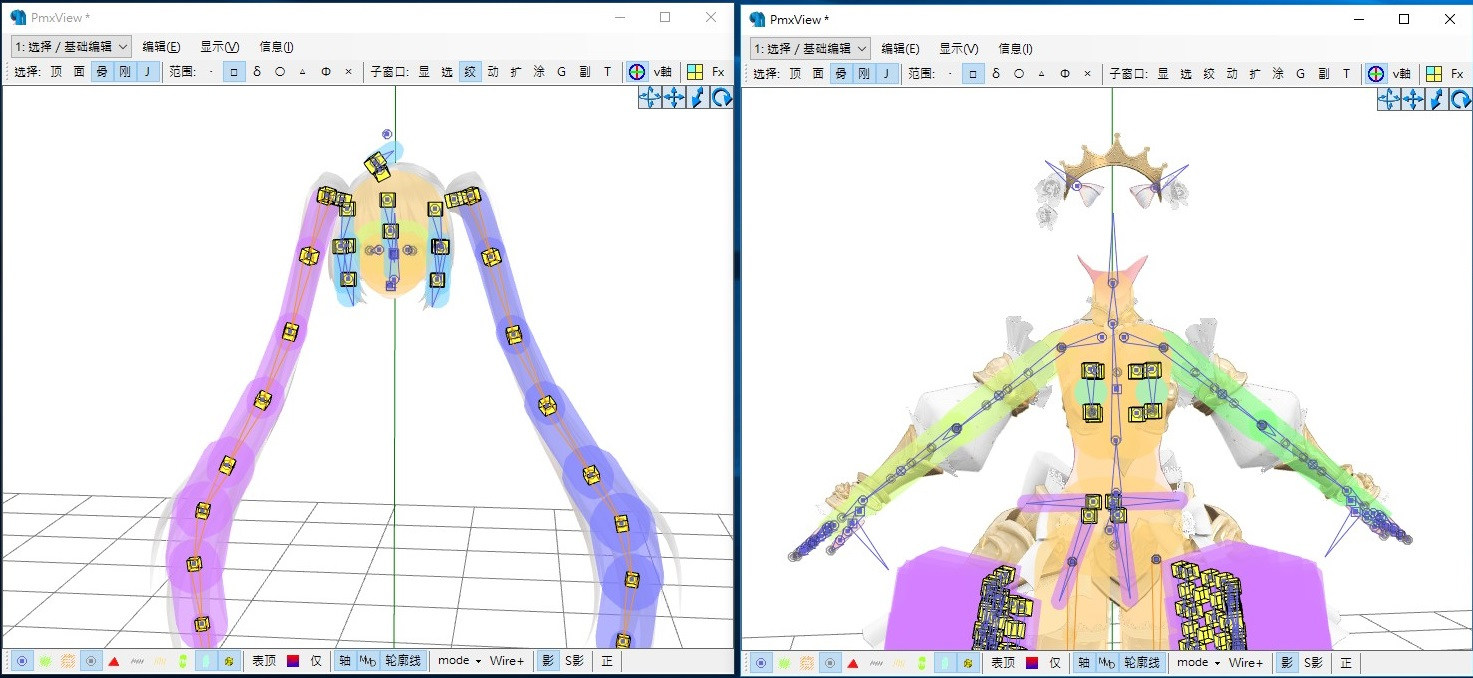Open the morph (动) subwindow icon
The height and width of the screenshot is (678, 1473).
495,73
